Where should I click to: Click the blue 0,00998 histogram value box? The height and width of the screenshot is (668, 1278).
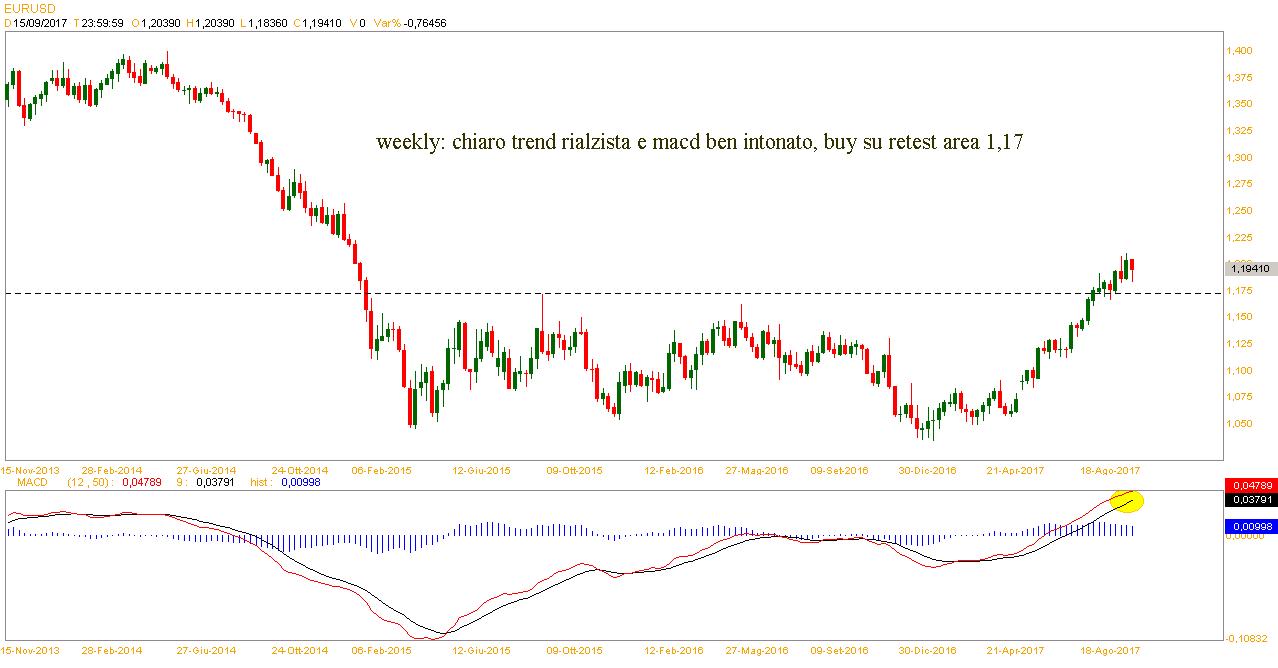[1249, 525]
